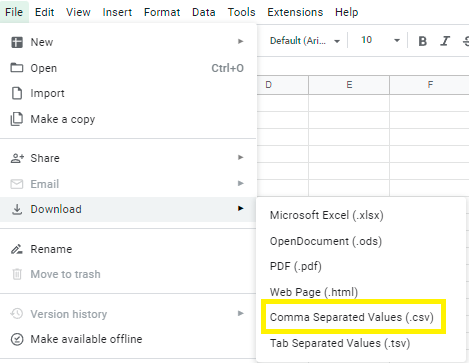Click the New spreadsheet icon
The height and width of the screenshot is (363, 469).
pyautogui.click(x=17, y=42)
